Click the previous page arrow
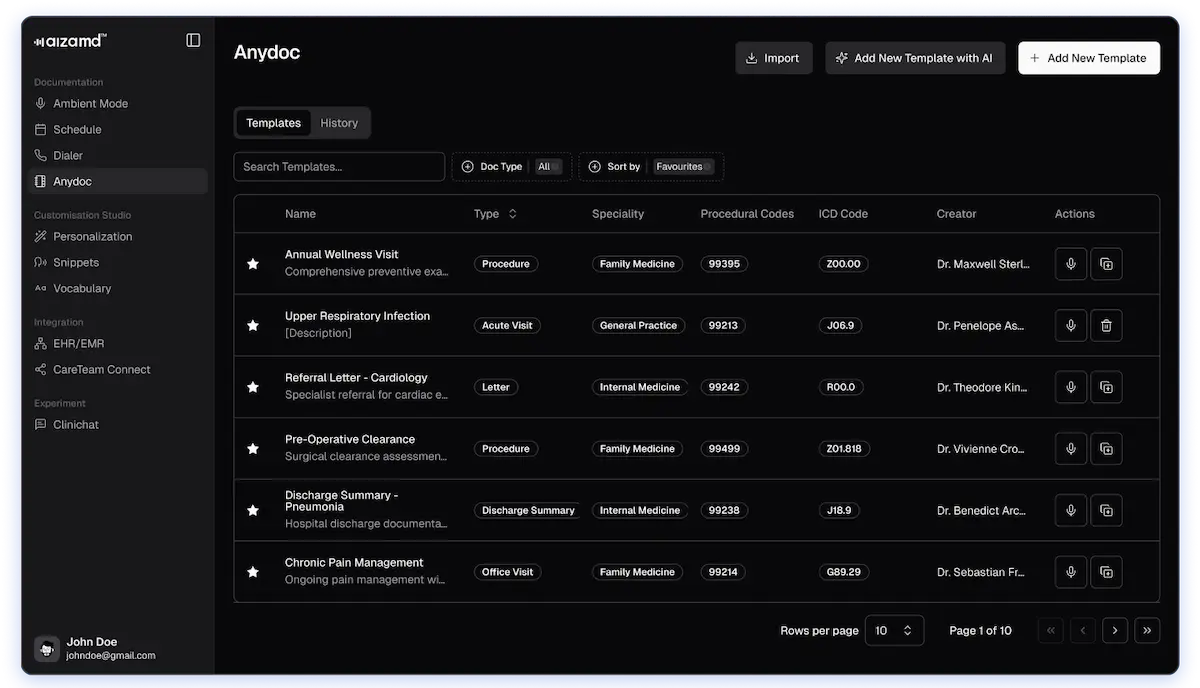The image size is (1200, 688). (1083, 630)
